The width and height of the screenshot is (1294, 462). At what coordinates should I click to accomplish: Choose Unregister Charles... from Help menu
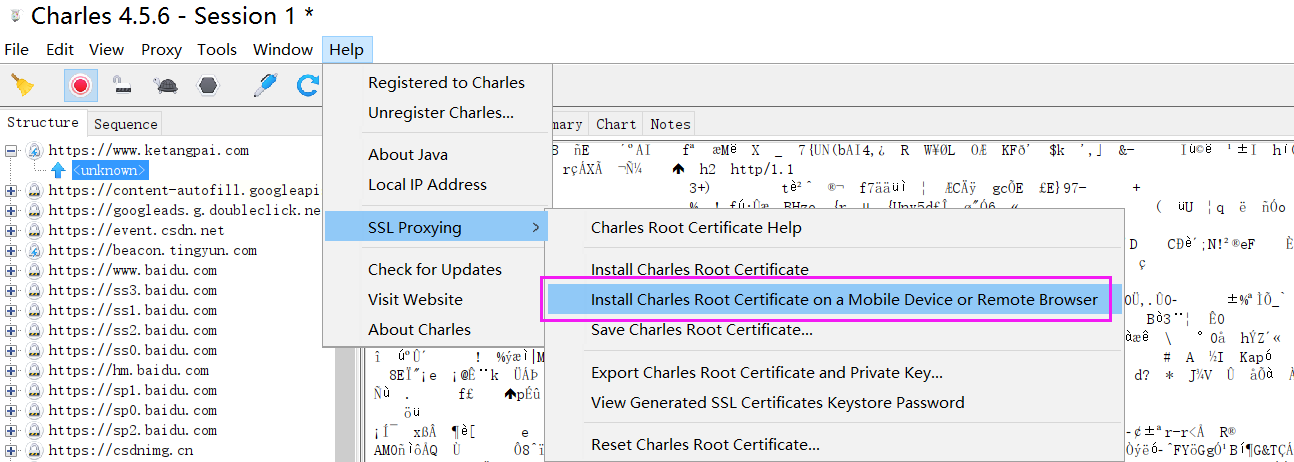point(441,112)
